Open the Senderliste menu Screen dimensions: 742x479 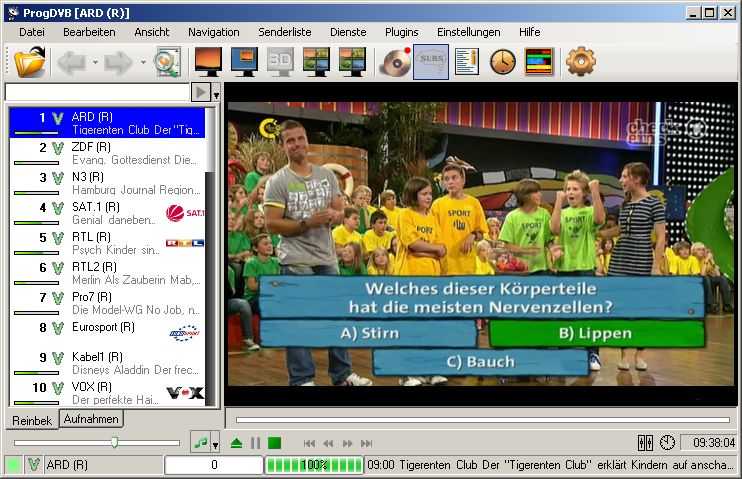285,32
